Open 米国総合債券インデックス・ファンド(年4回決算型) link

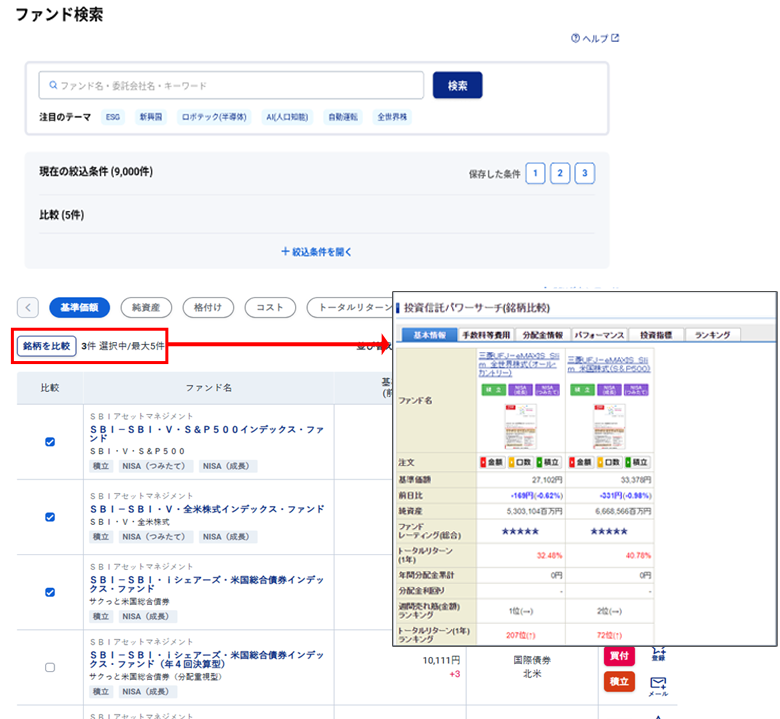click(x=207, y=659)
